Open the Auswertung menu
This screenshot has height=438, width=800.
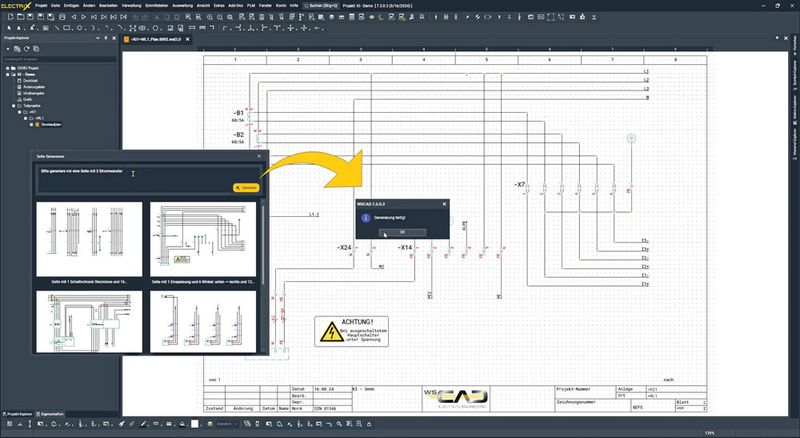(x=183, y=6)
